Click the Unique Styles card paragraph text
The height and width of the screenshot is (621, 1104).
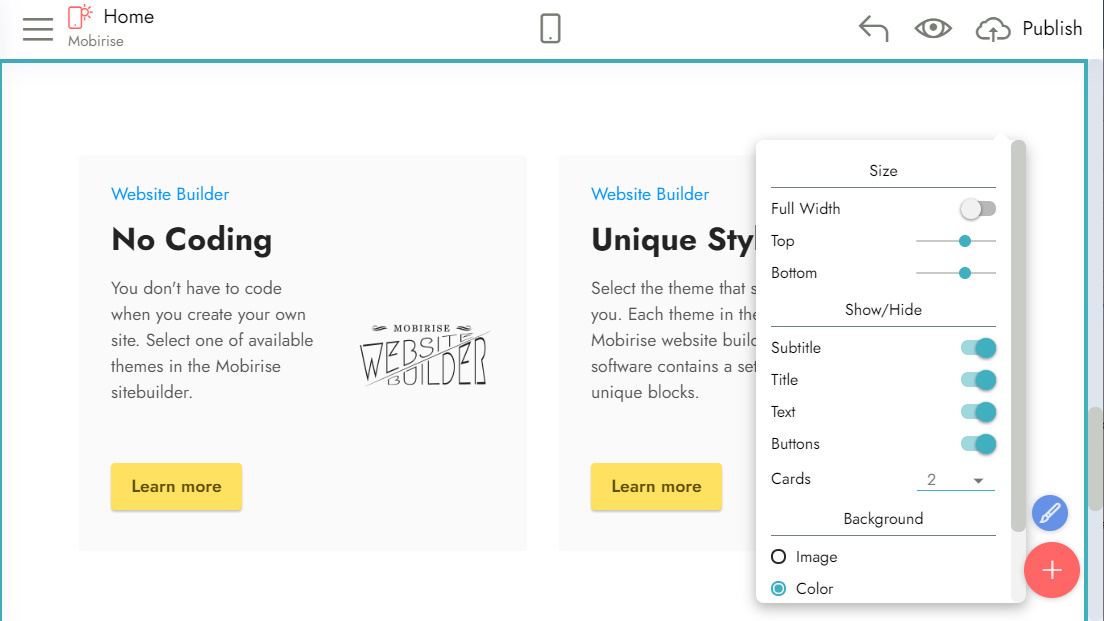tap(674, 340)
